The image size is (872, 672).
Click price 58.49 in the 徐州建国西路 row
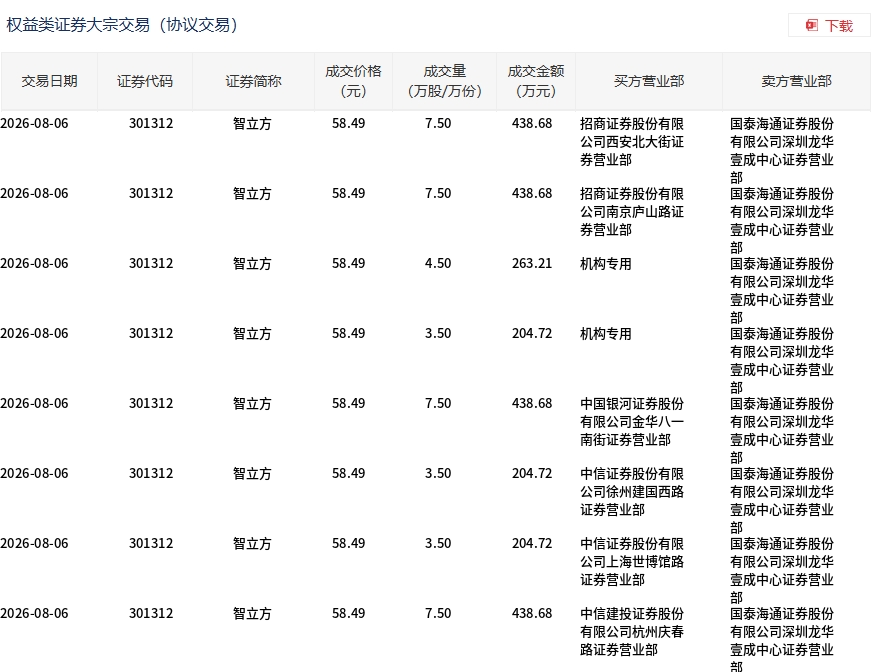(x=349, y=473)
